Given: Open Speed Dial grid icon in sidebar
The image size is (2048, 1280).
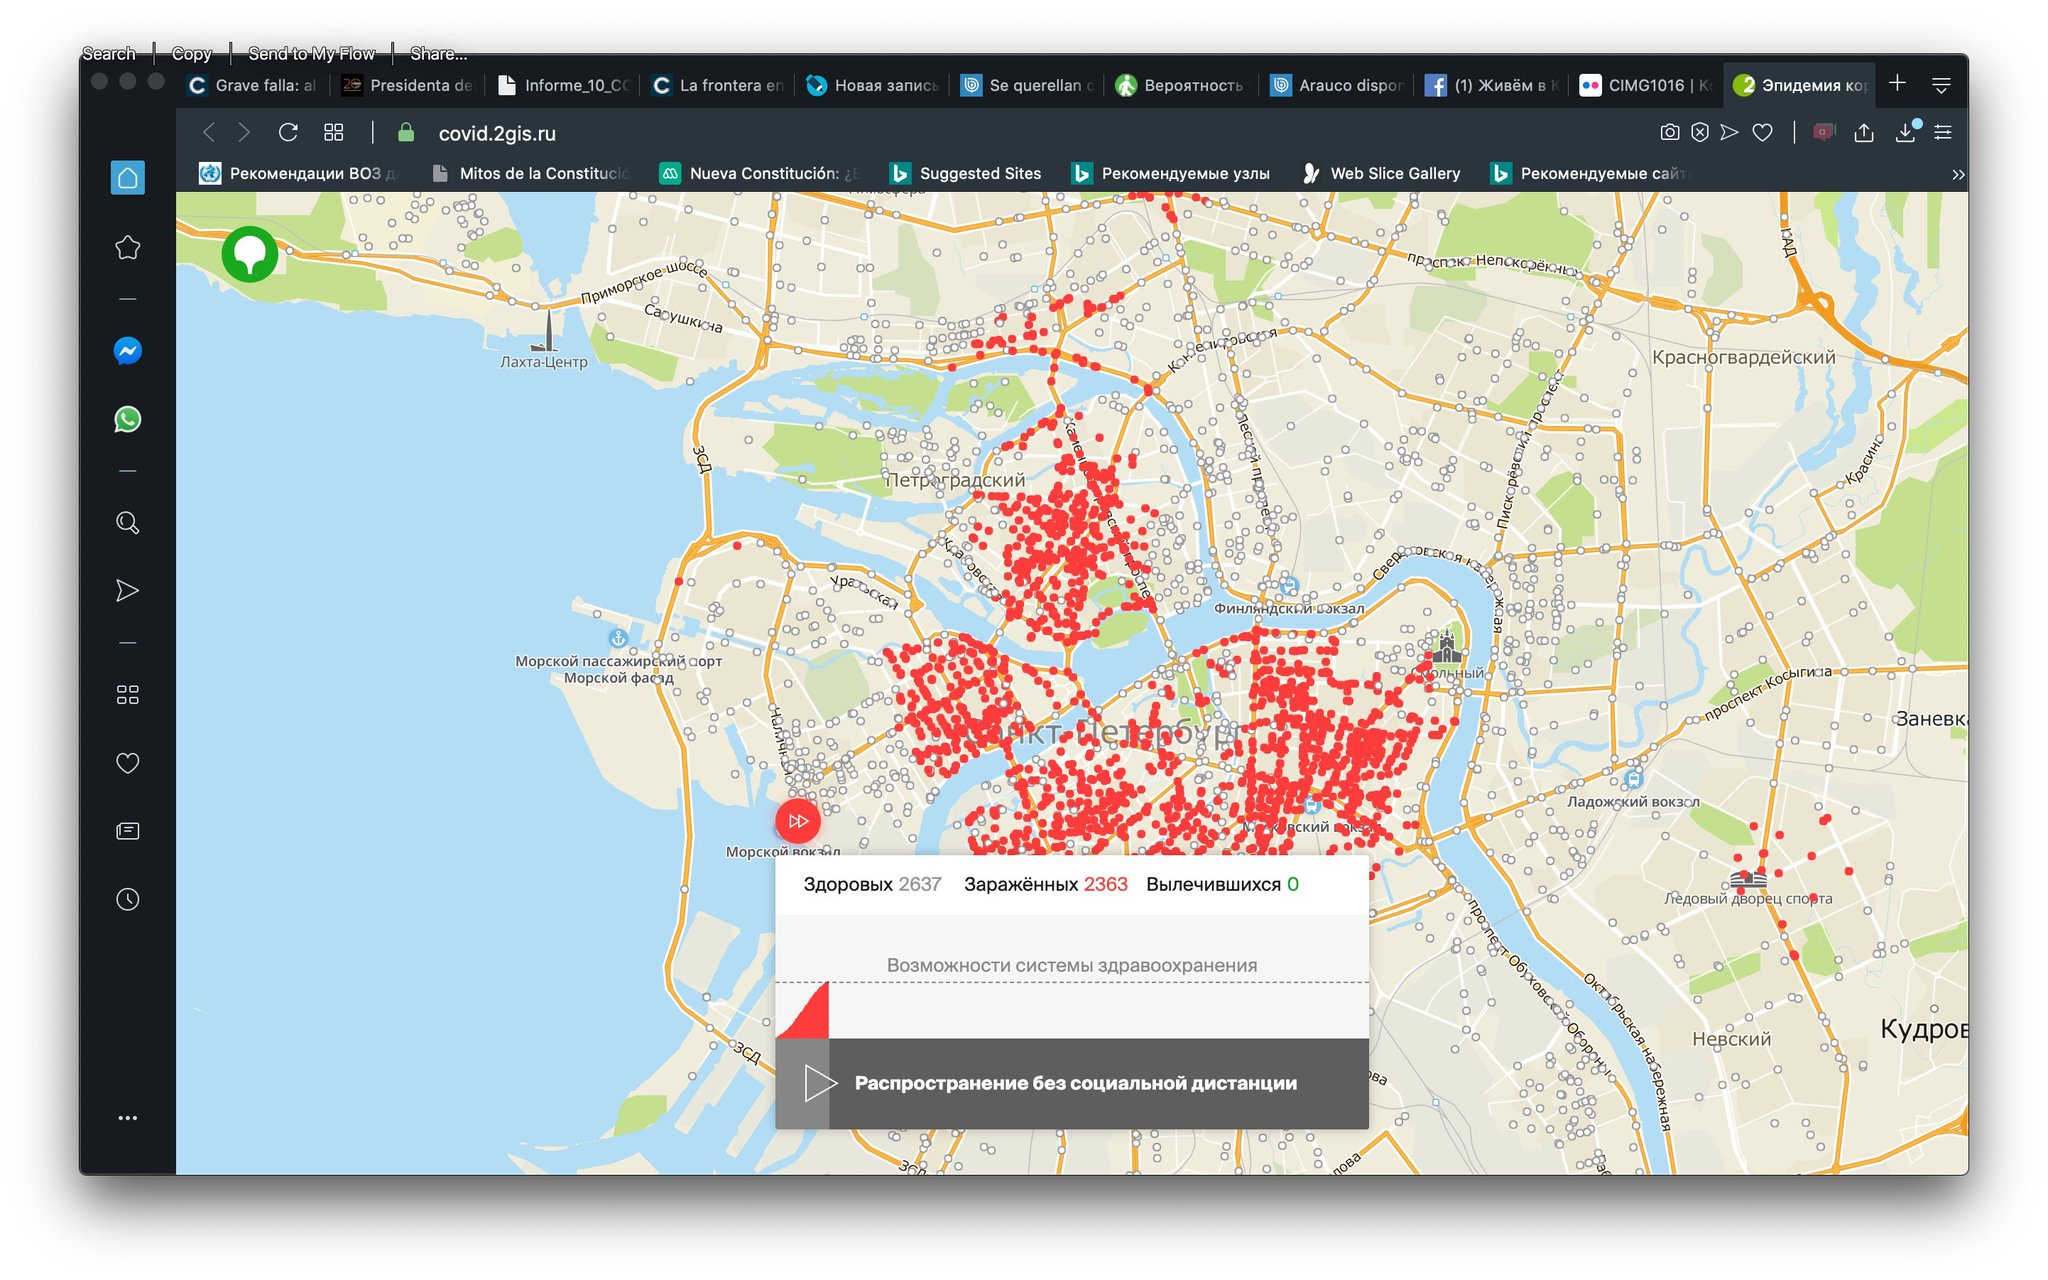Looking at the screenshot, I should 127,695.
